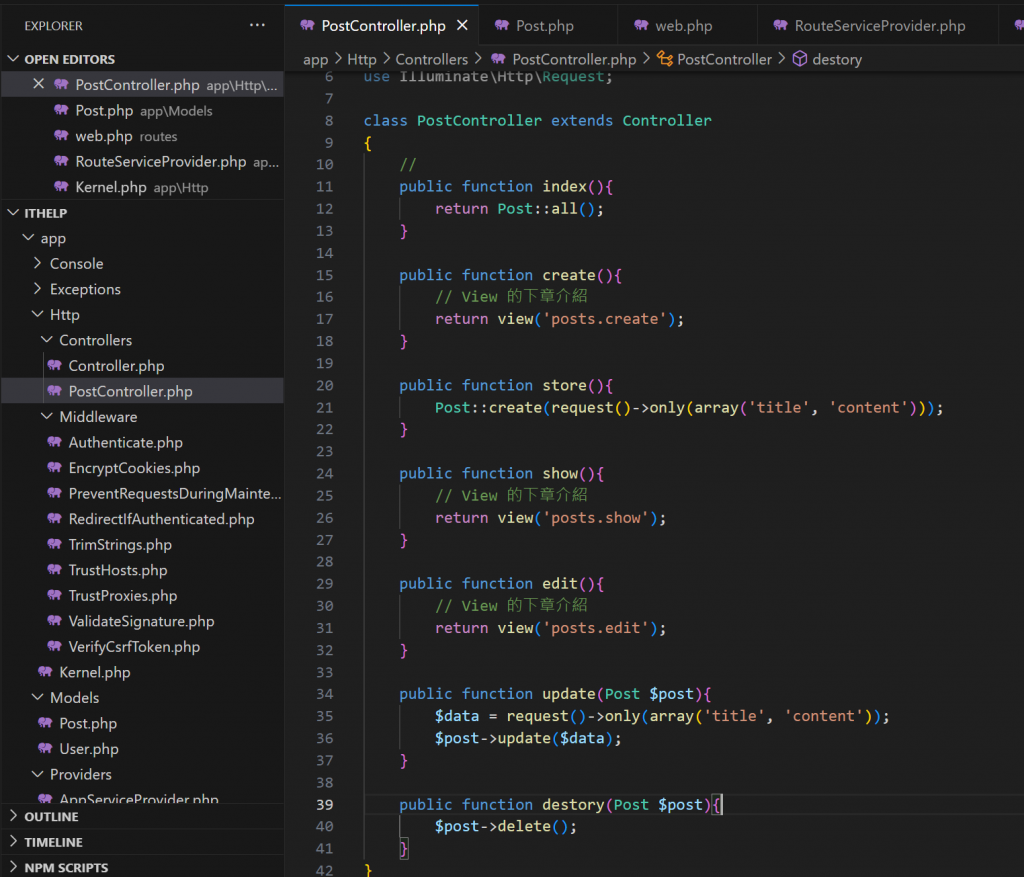Open User.php under the Models folder

click(142, 748)
